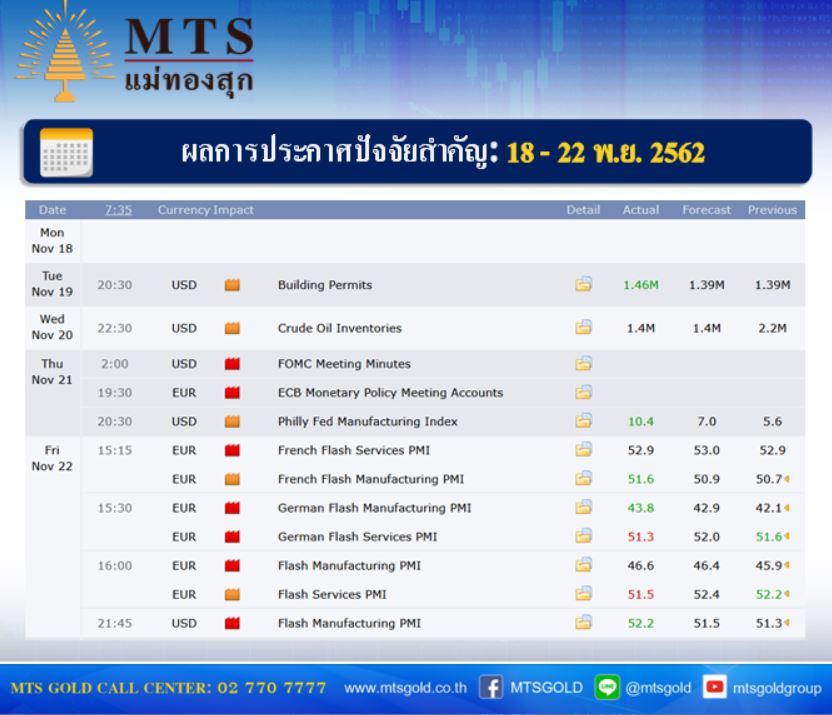The image size is (832, 715).
Task: Open detail folder for French Flash Services PMI
Action: (583, 450)
